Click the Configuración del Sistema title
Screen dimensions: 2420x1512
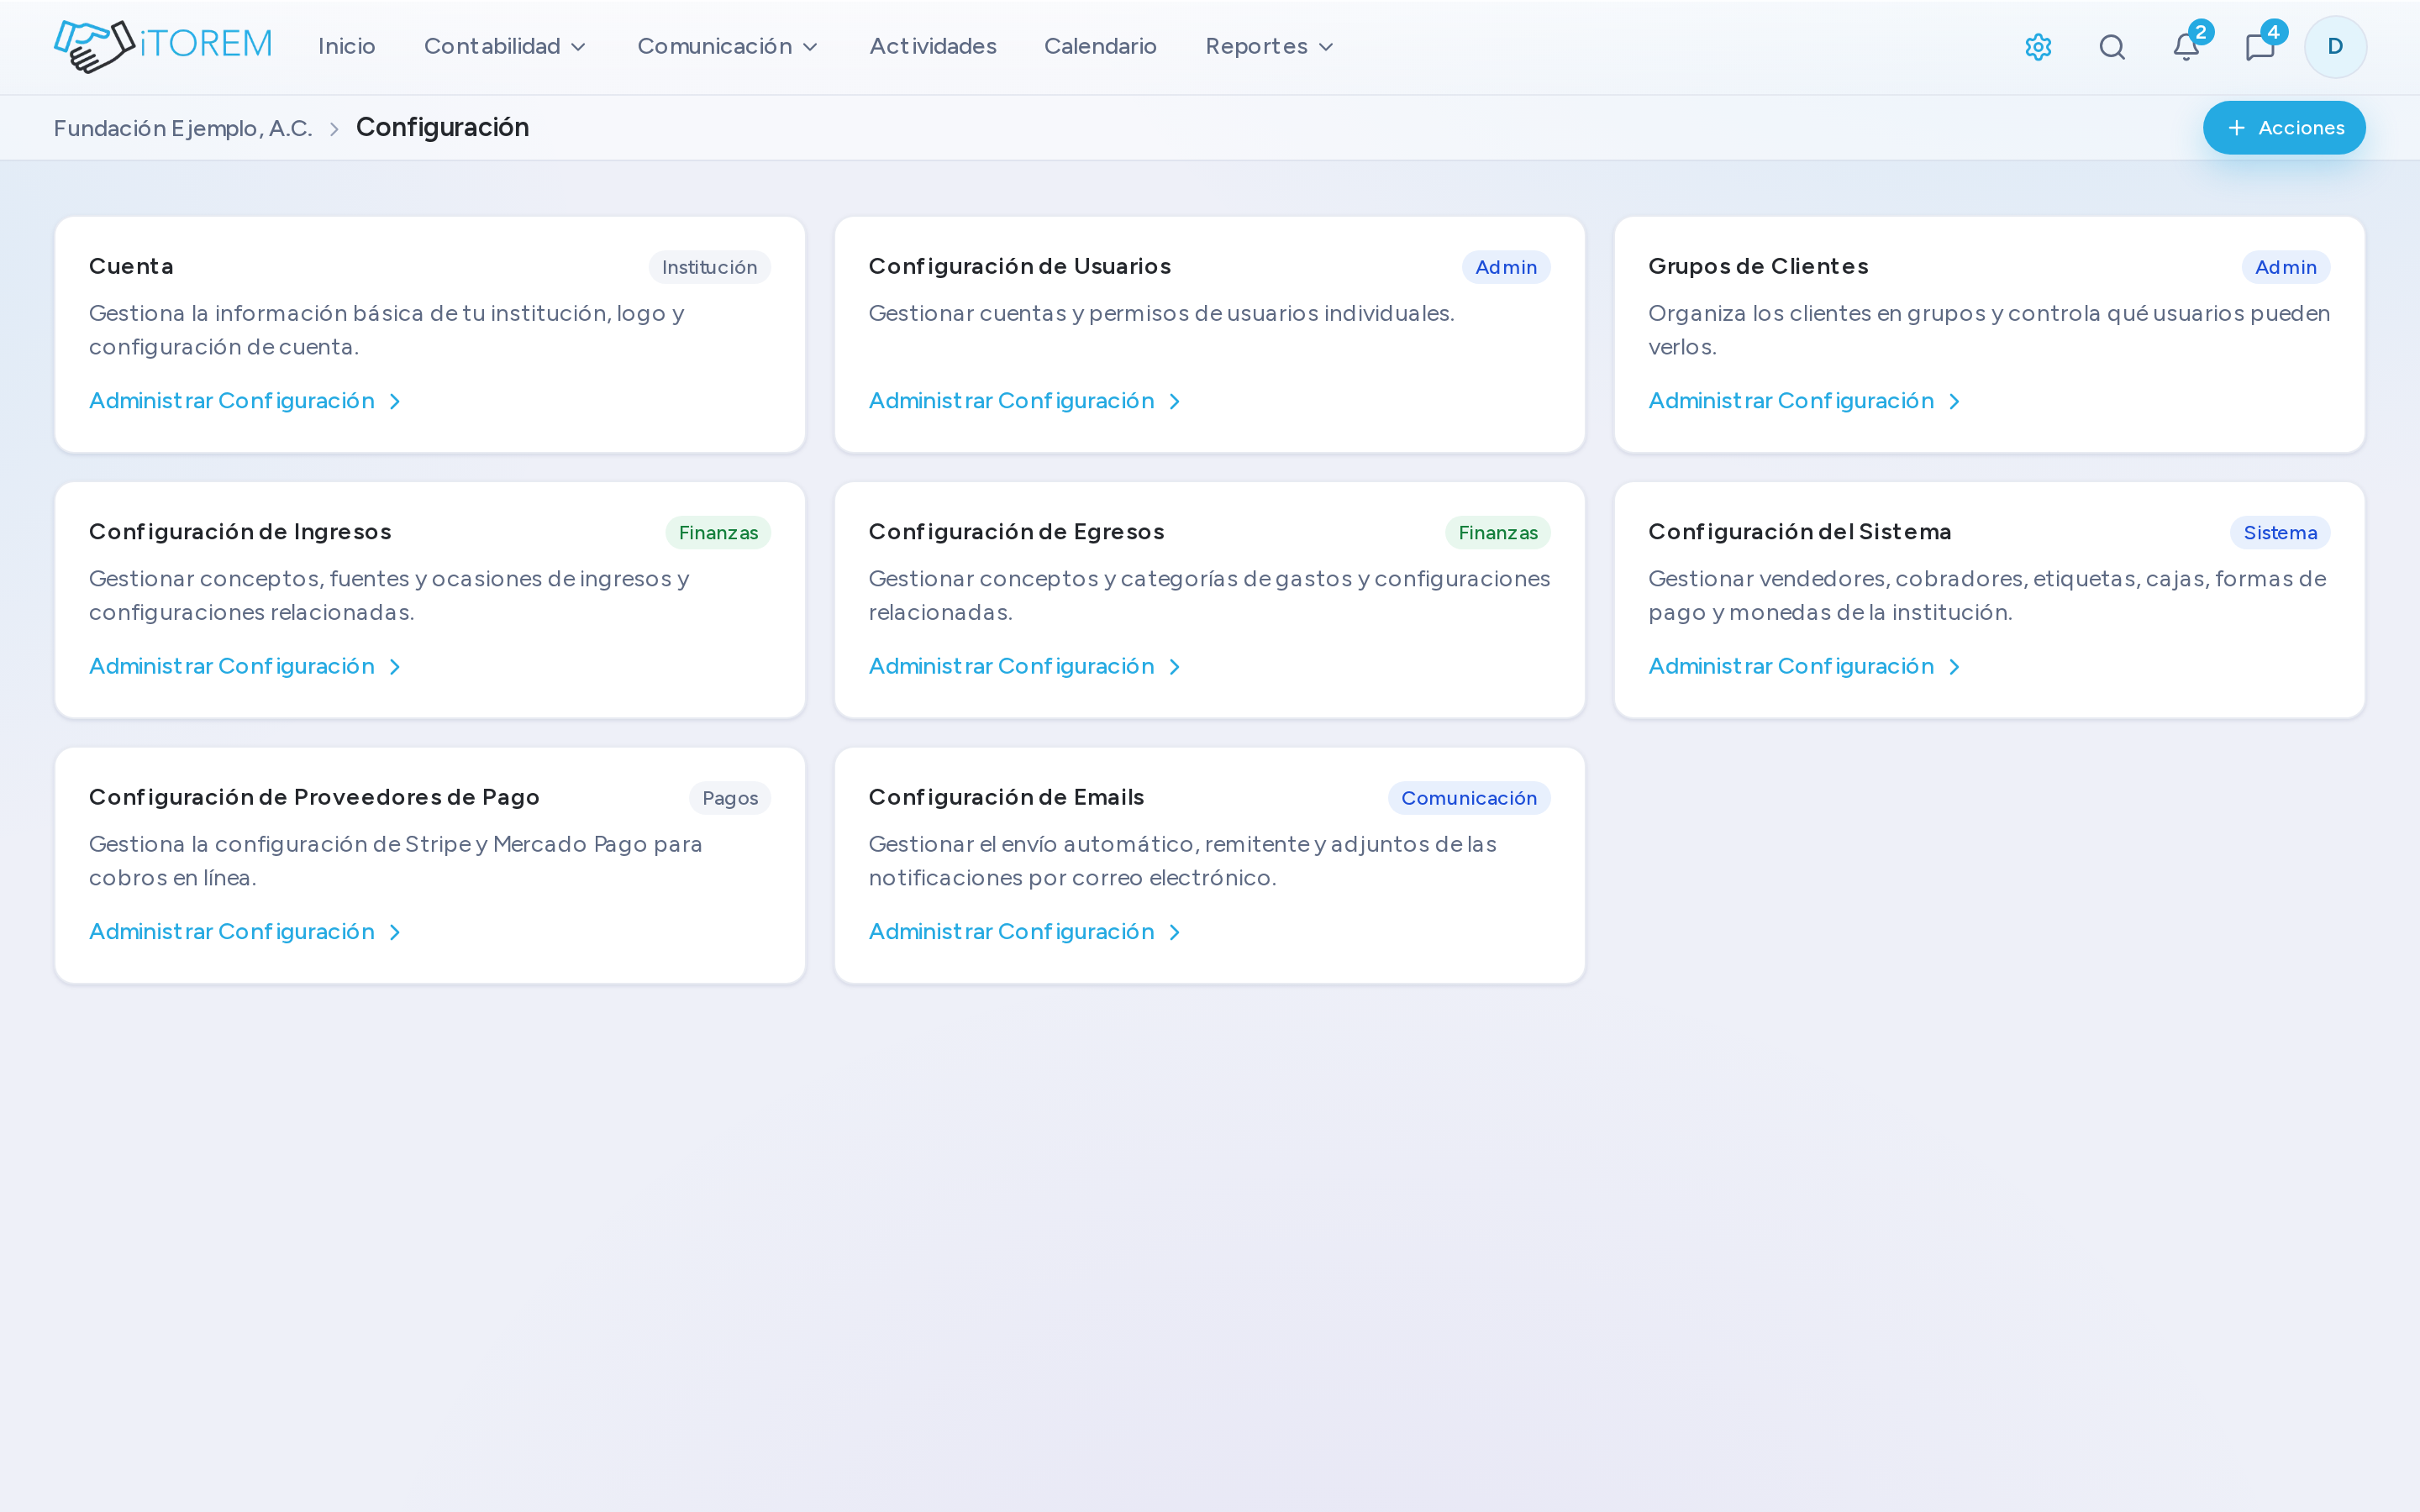coord(1800,532)
